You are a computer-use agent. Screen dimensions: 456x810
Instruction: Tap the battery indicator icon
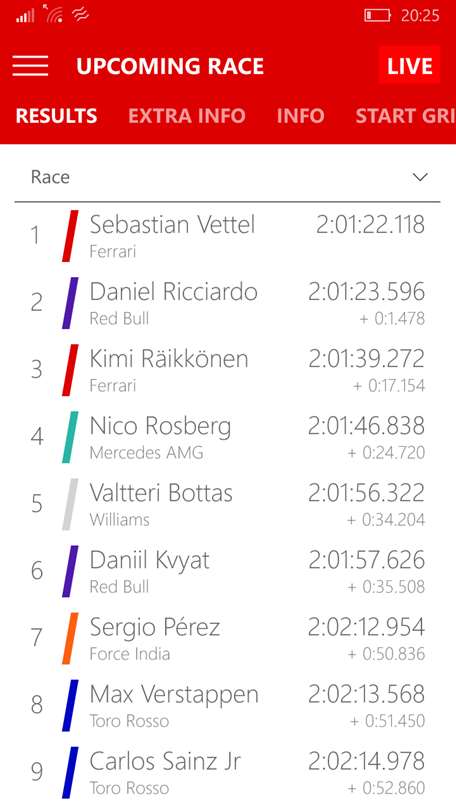coord(378,15)
